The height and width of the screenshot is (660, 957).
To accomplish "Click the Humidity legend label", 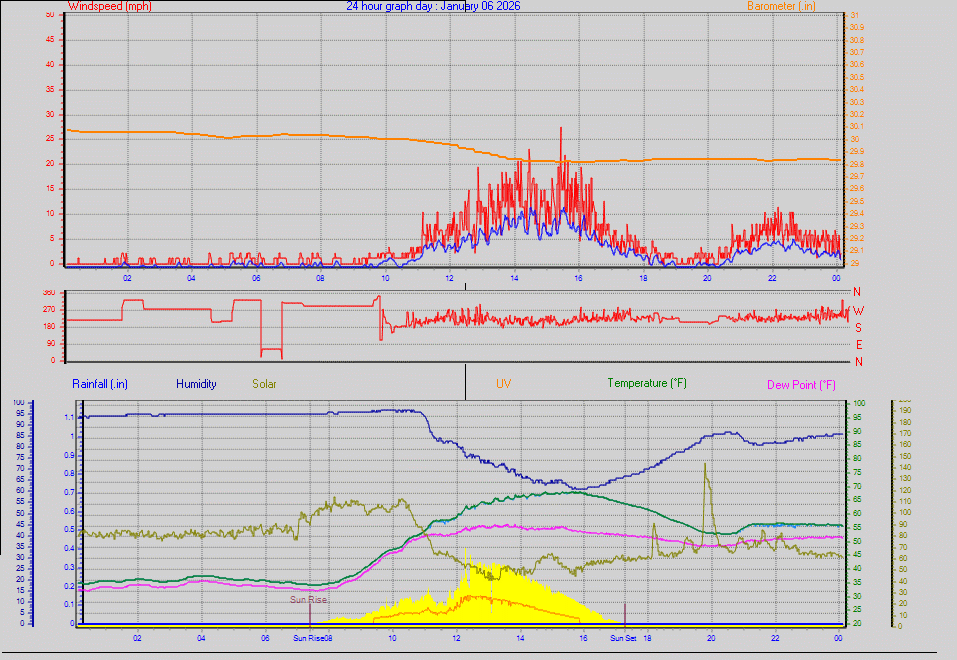I will coord(196,383).
